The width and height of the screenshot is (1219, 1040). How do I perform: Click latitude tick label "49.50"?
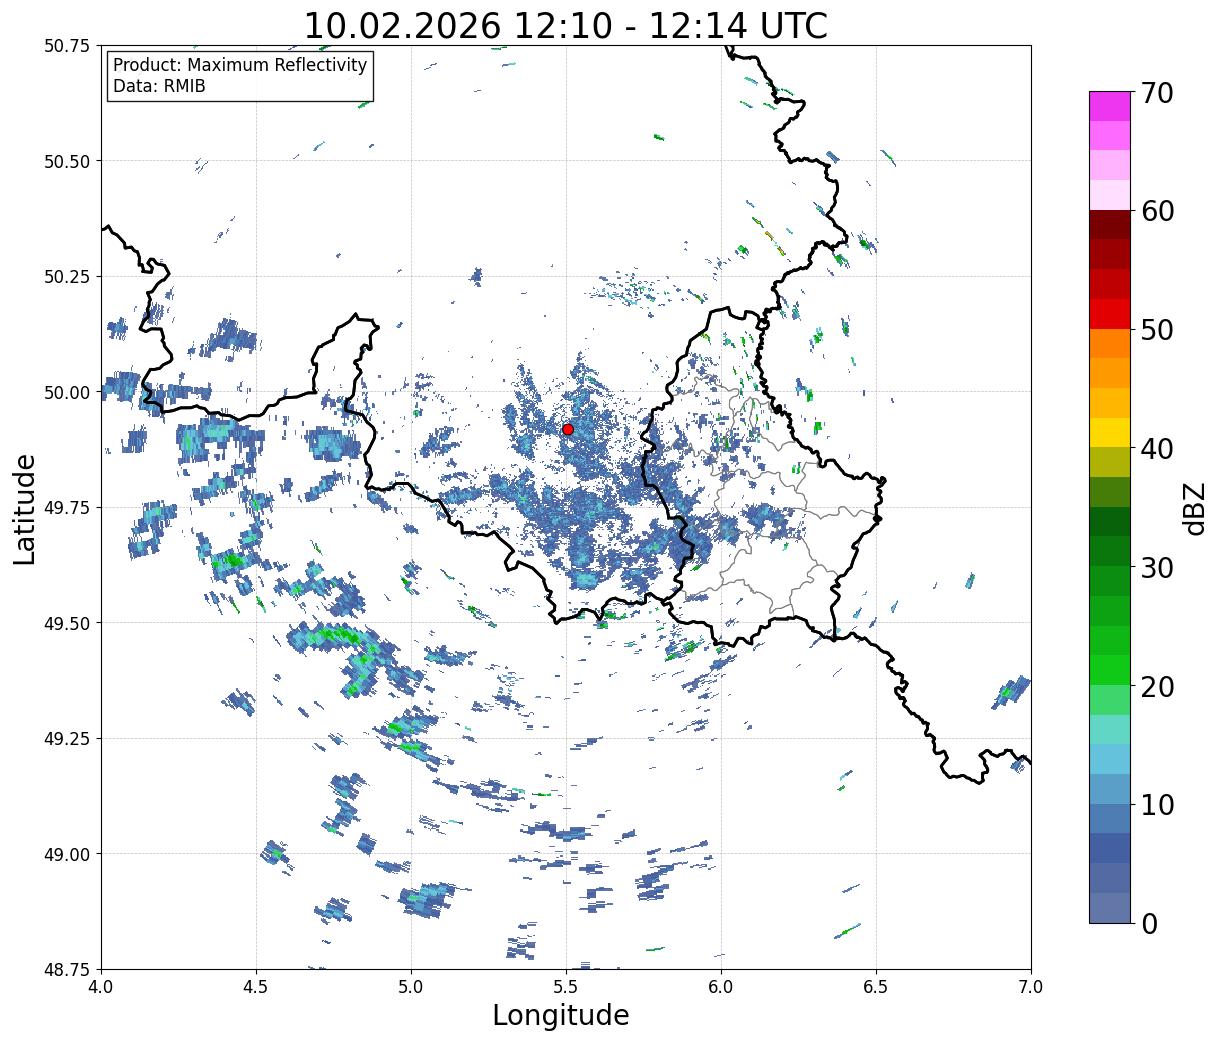(67, 623)
